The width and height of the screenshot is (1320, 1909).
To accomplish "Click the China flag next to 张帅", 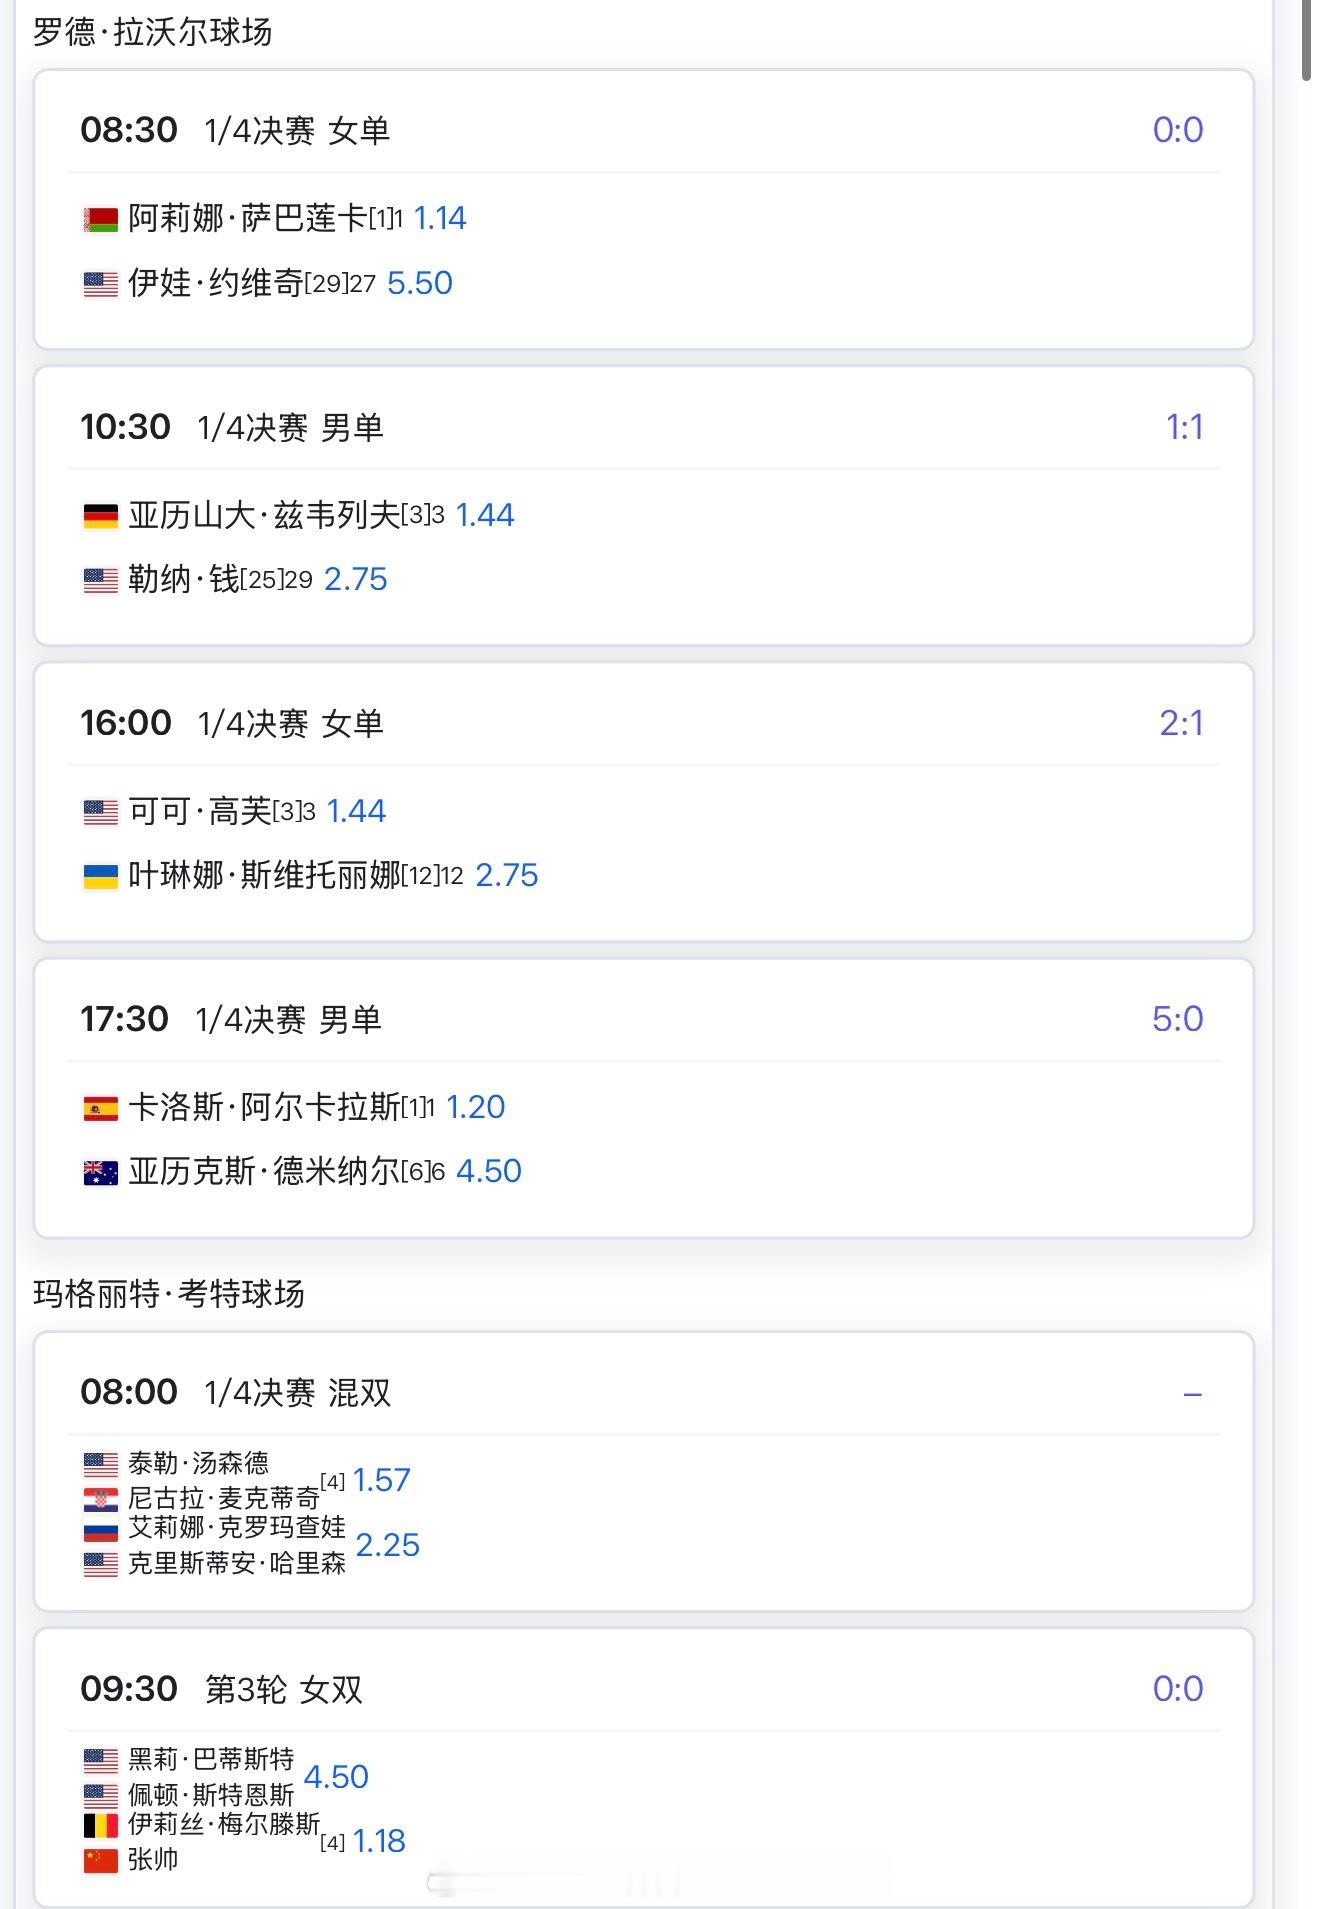I will click(x=100, y=1860).
